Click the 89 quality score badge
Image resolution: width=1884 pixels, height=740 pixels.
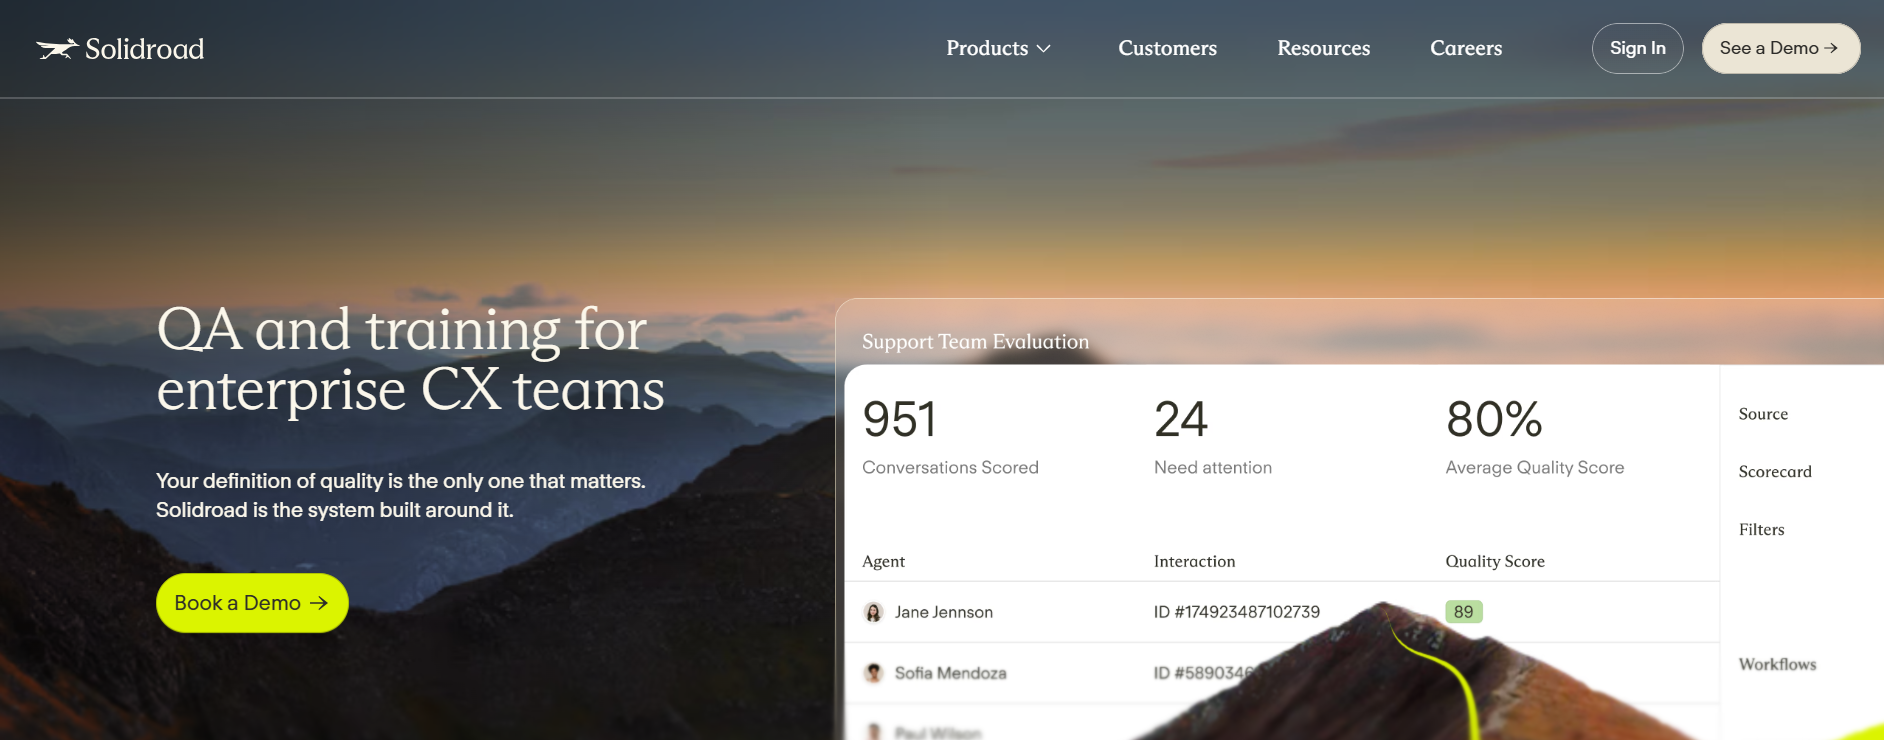point(1463,612)
